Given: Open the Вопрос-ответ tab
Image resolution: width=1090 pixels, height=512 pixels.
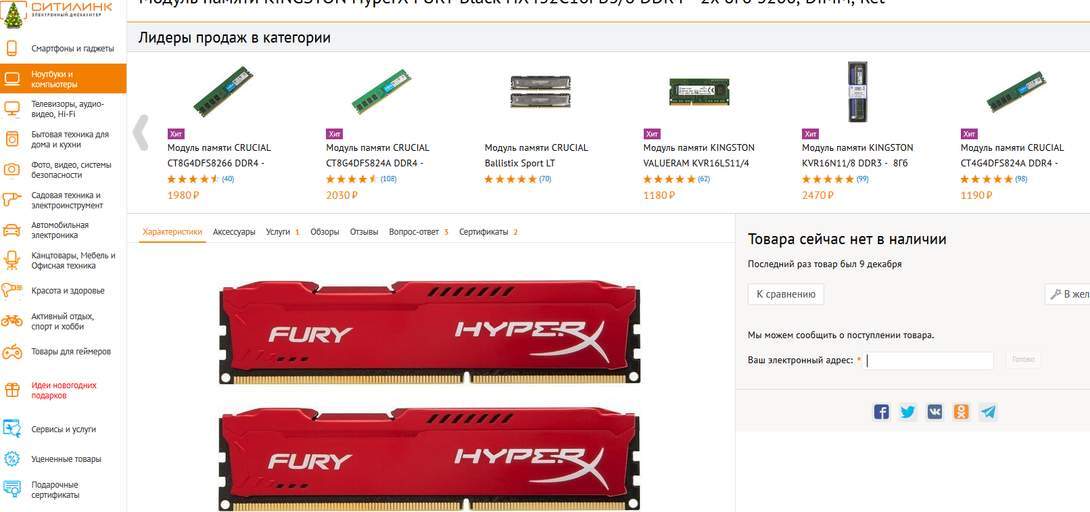Looking at the screenshot, I should [x=414, y=232].
